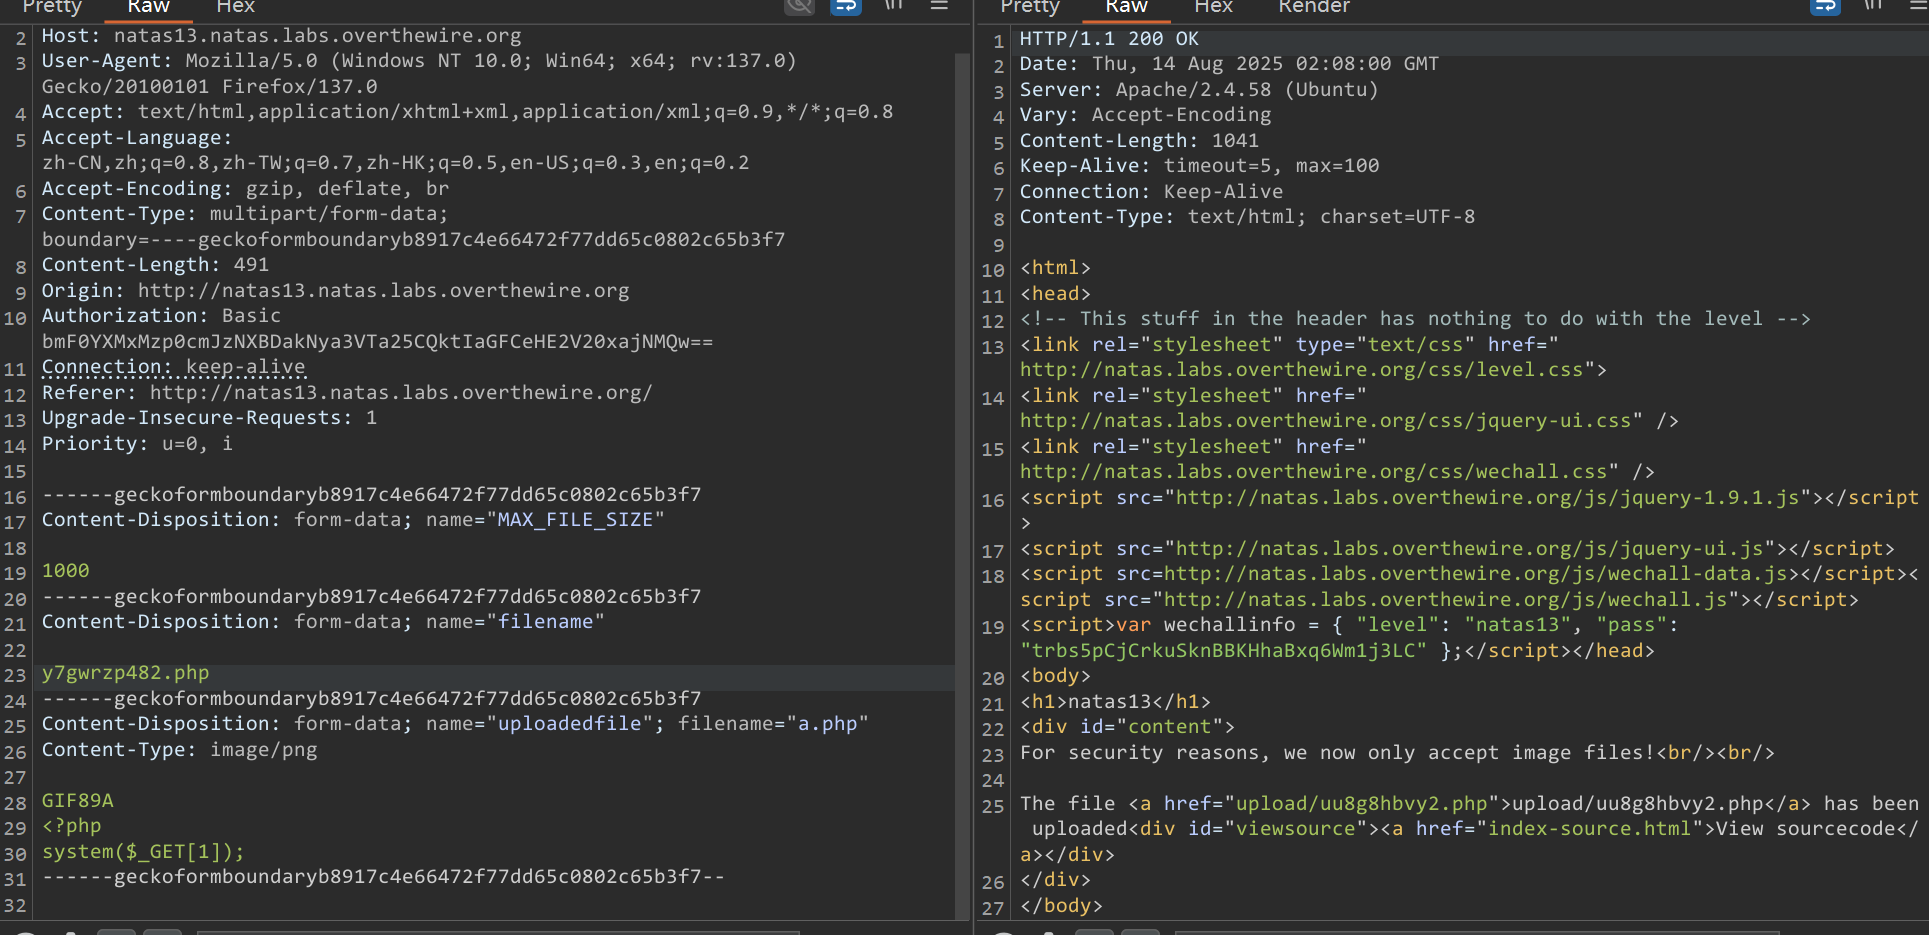The width and height of the screenshot is (1929, 935).
Task: Click the Connection: keep-alive request line
Action: pos(173,367)
